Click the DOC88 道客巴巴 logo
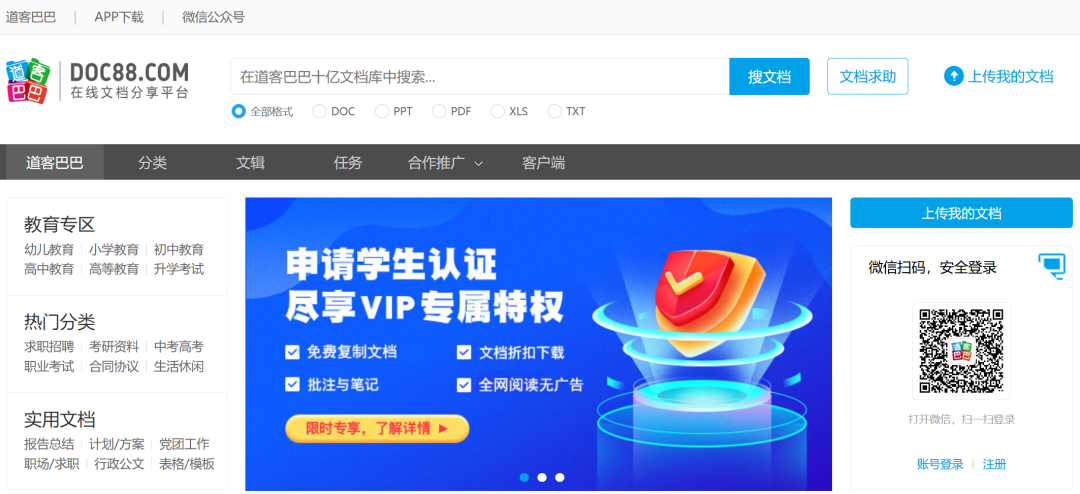The height and width of the screenshot is (494, 1080). click(98, 81)
